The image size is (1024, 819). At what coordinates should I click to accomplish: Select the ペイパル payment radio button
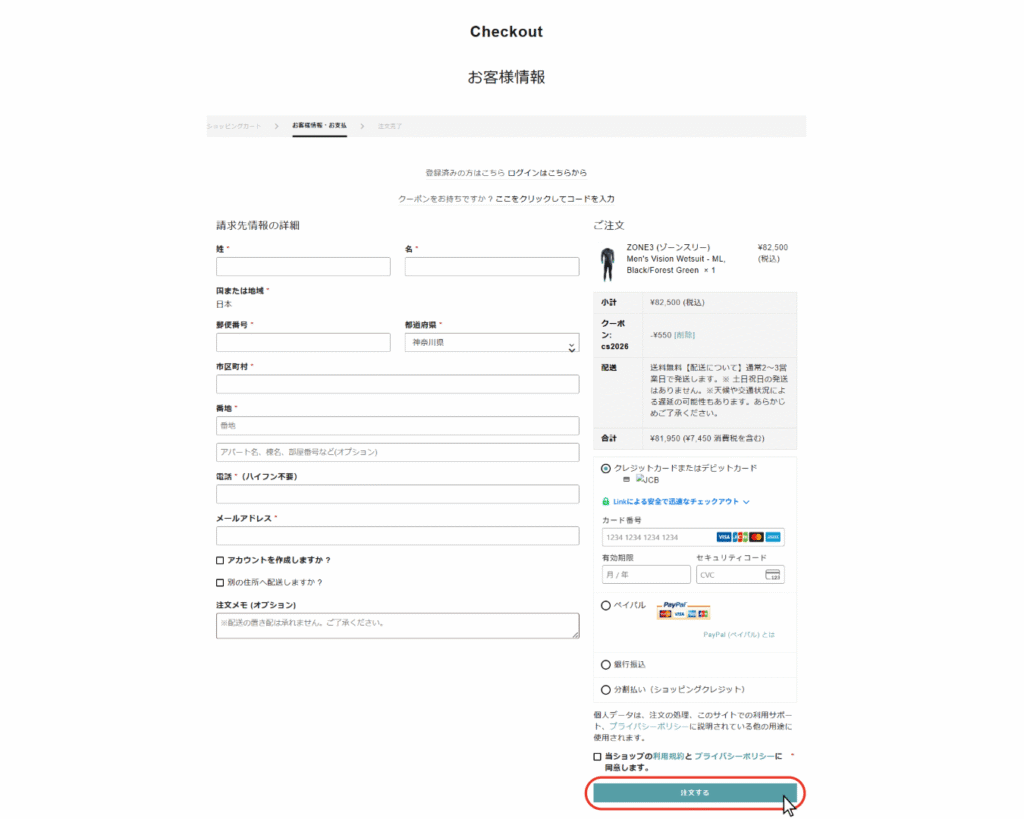pyautogui.click(x=606, y=605)
